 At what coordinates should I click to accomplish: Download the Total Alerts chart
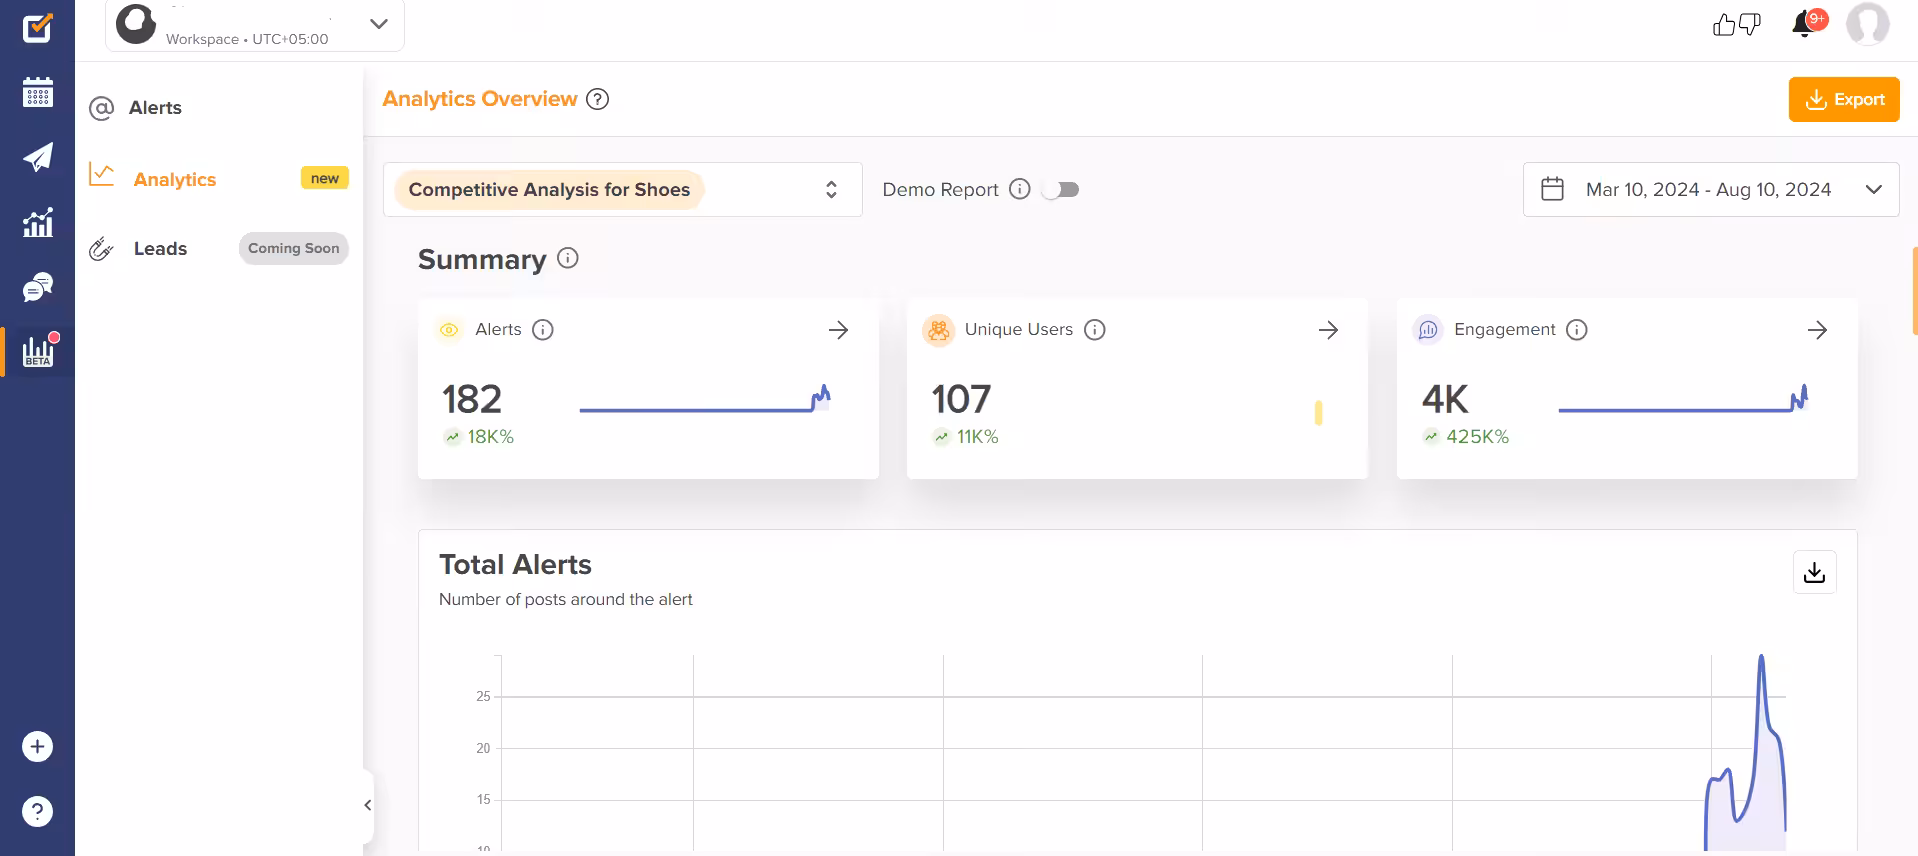1814,572
